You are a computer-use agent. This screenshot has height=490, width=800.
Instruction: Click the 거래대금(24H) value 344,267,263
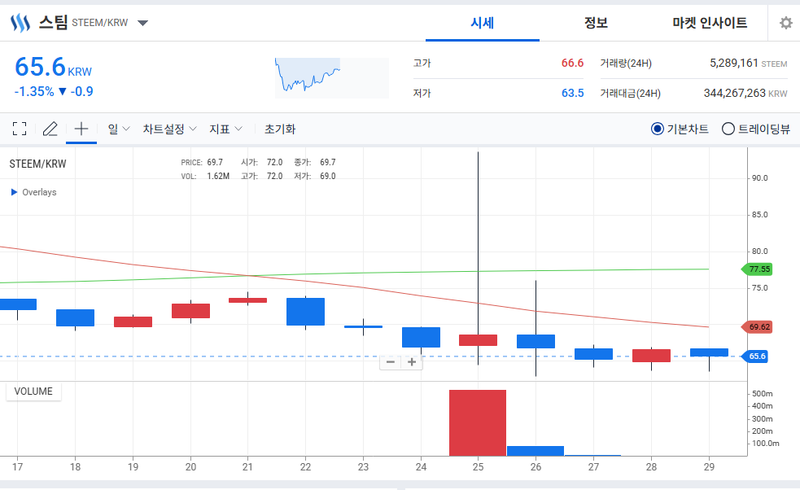tap(735, 93)
